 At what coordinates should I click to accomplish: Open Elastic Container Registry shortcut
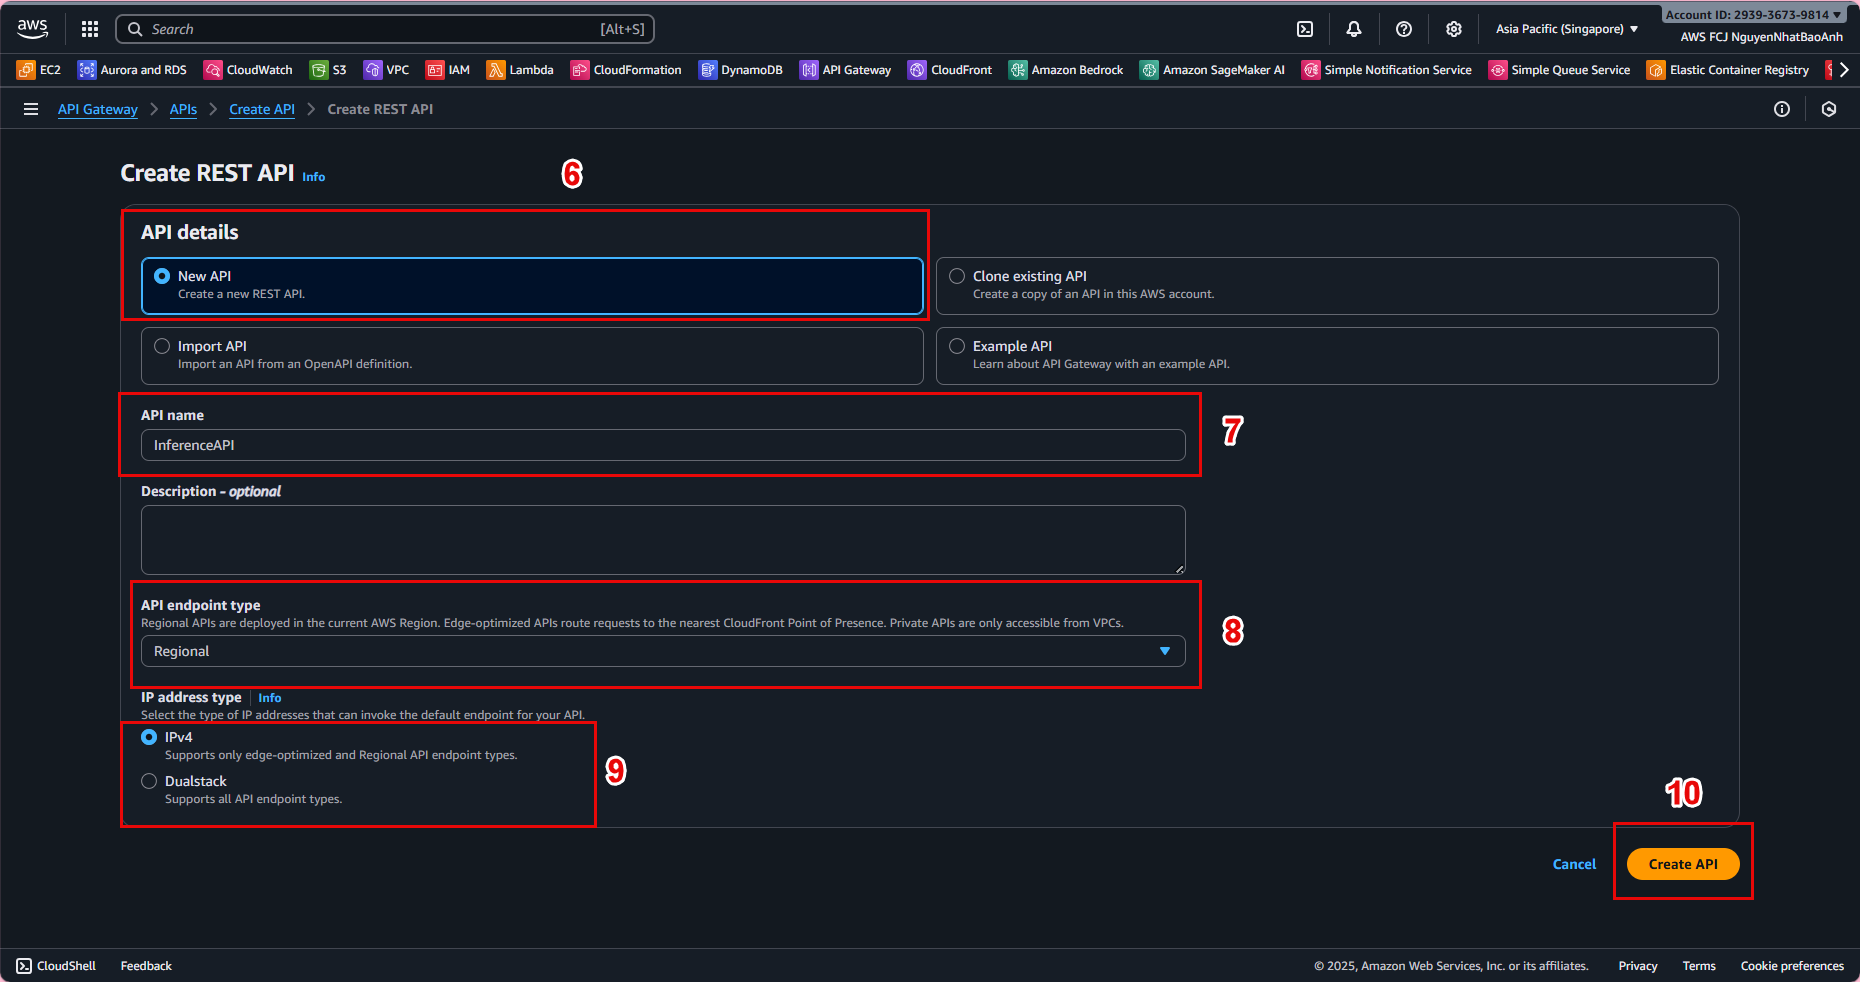click(1728, 70)
